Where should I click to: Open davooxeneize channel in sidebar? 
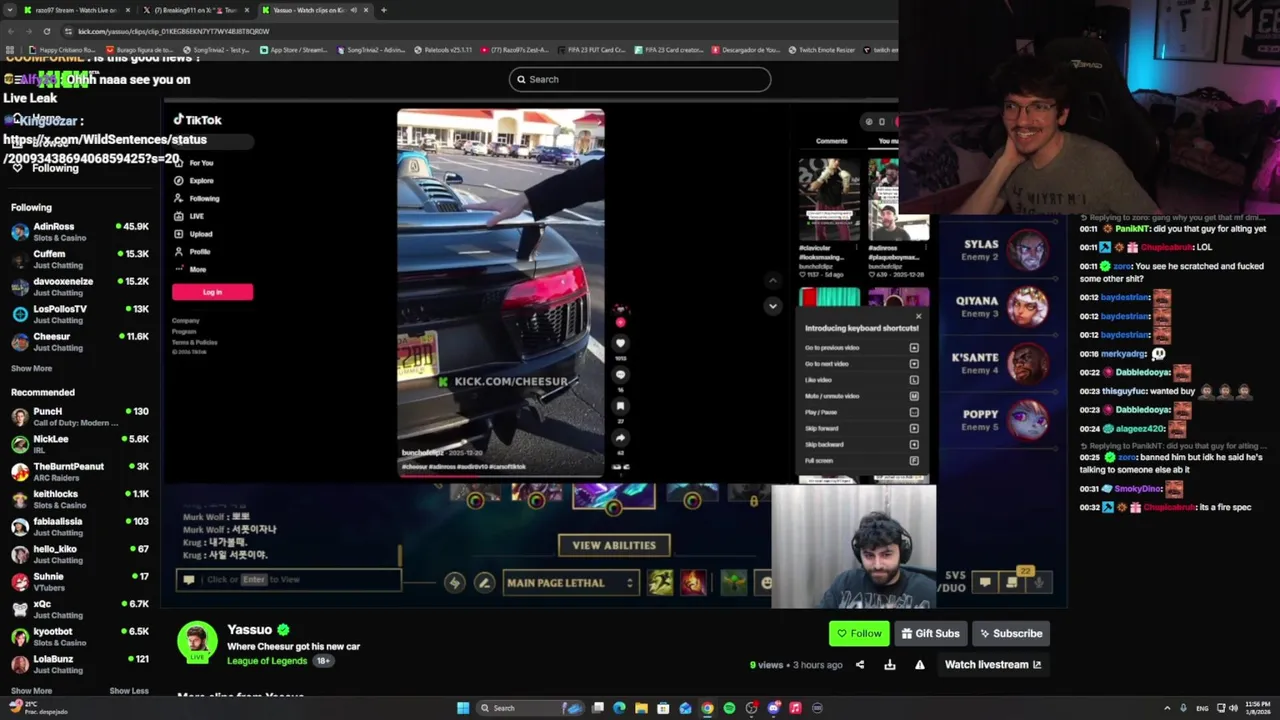(x=80, y=287)
